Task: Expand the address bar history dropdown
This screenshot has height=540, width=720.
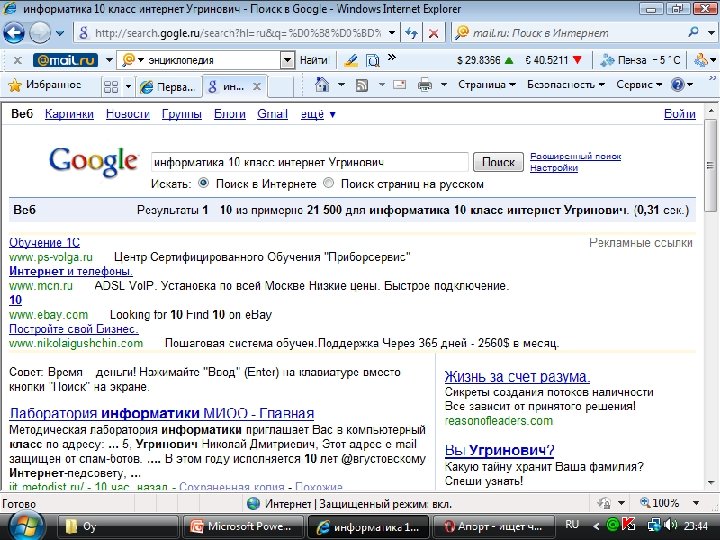Action: pyautogui.click(x=392, y=33)
